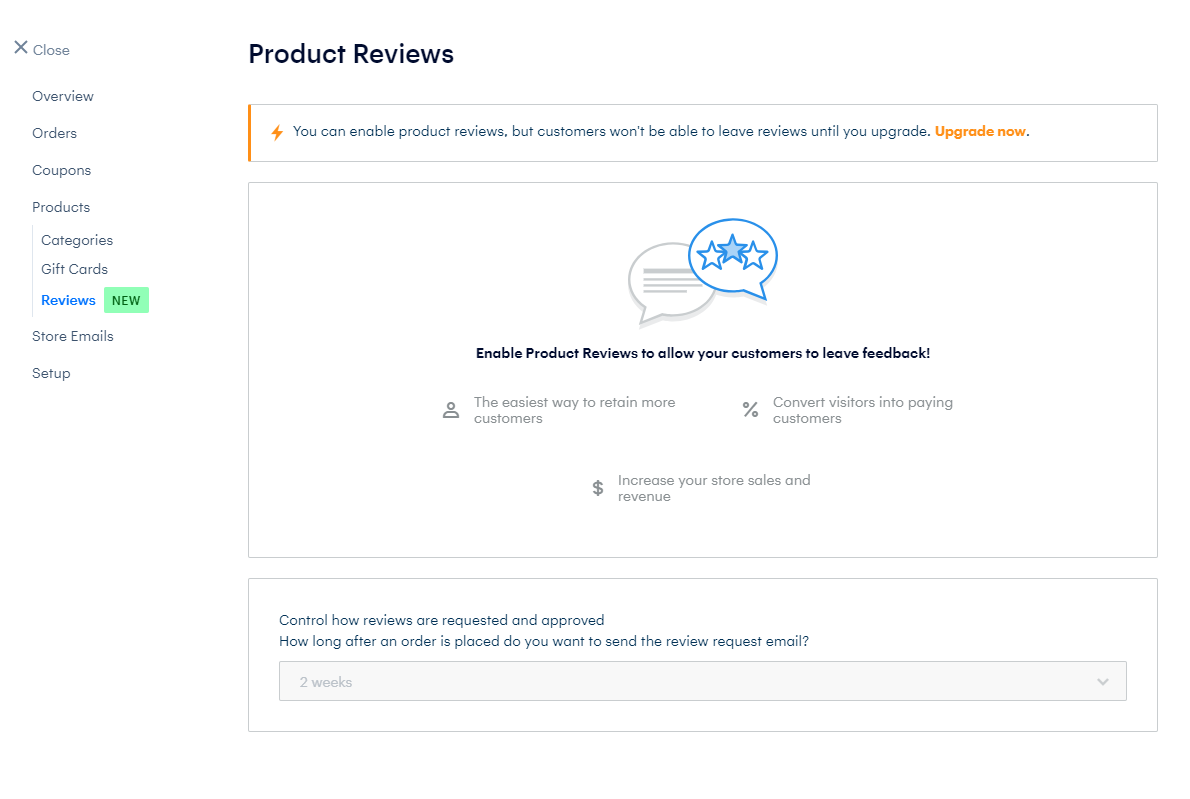1190x799 pixels.
Task: Expand the dropdown chevron arrow
Action: click(1103, 682)
